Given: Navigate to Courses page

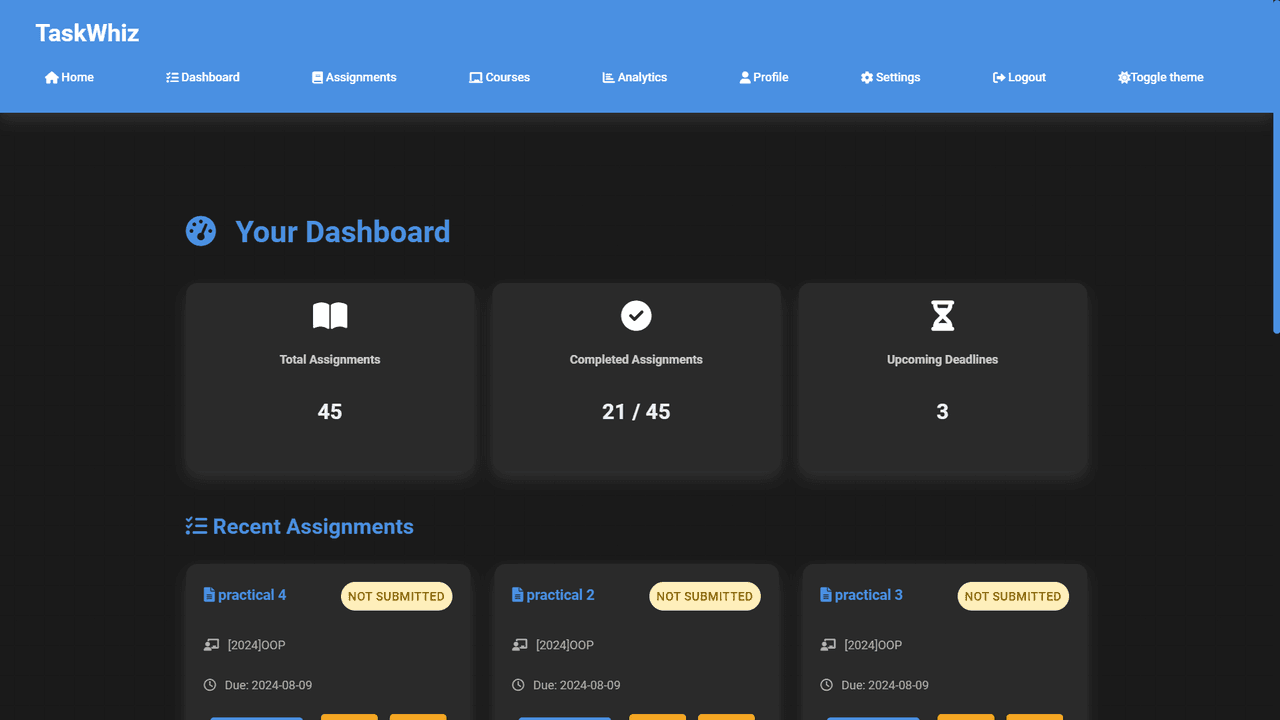Looking at the screenshot, I should 499,77.
